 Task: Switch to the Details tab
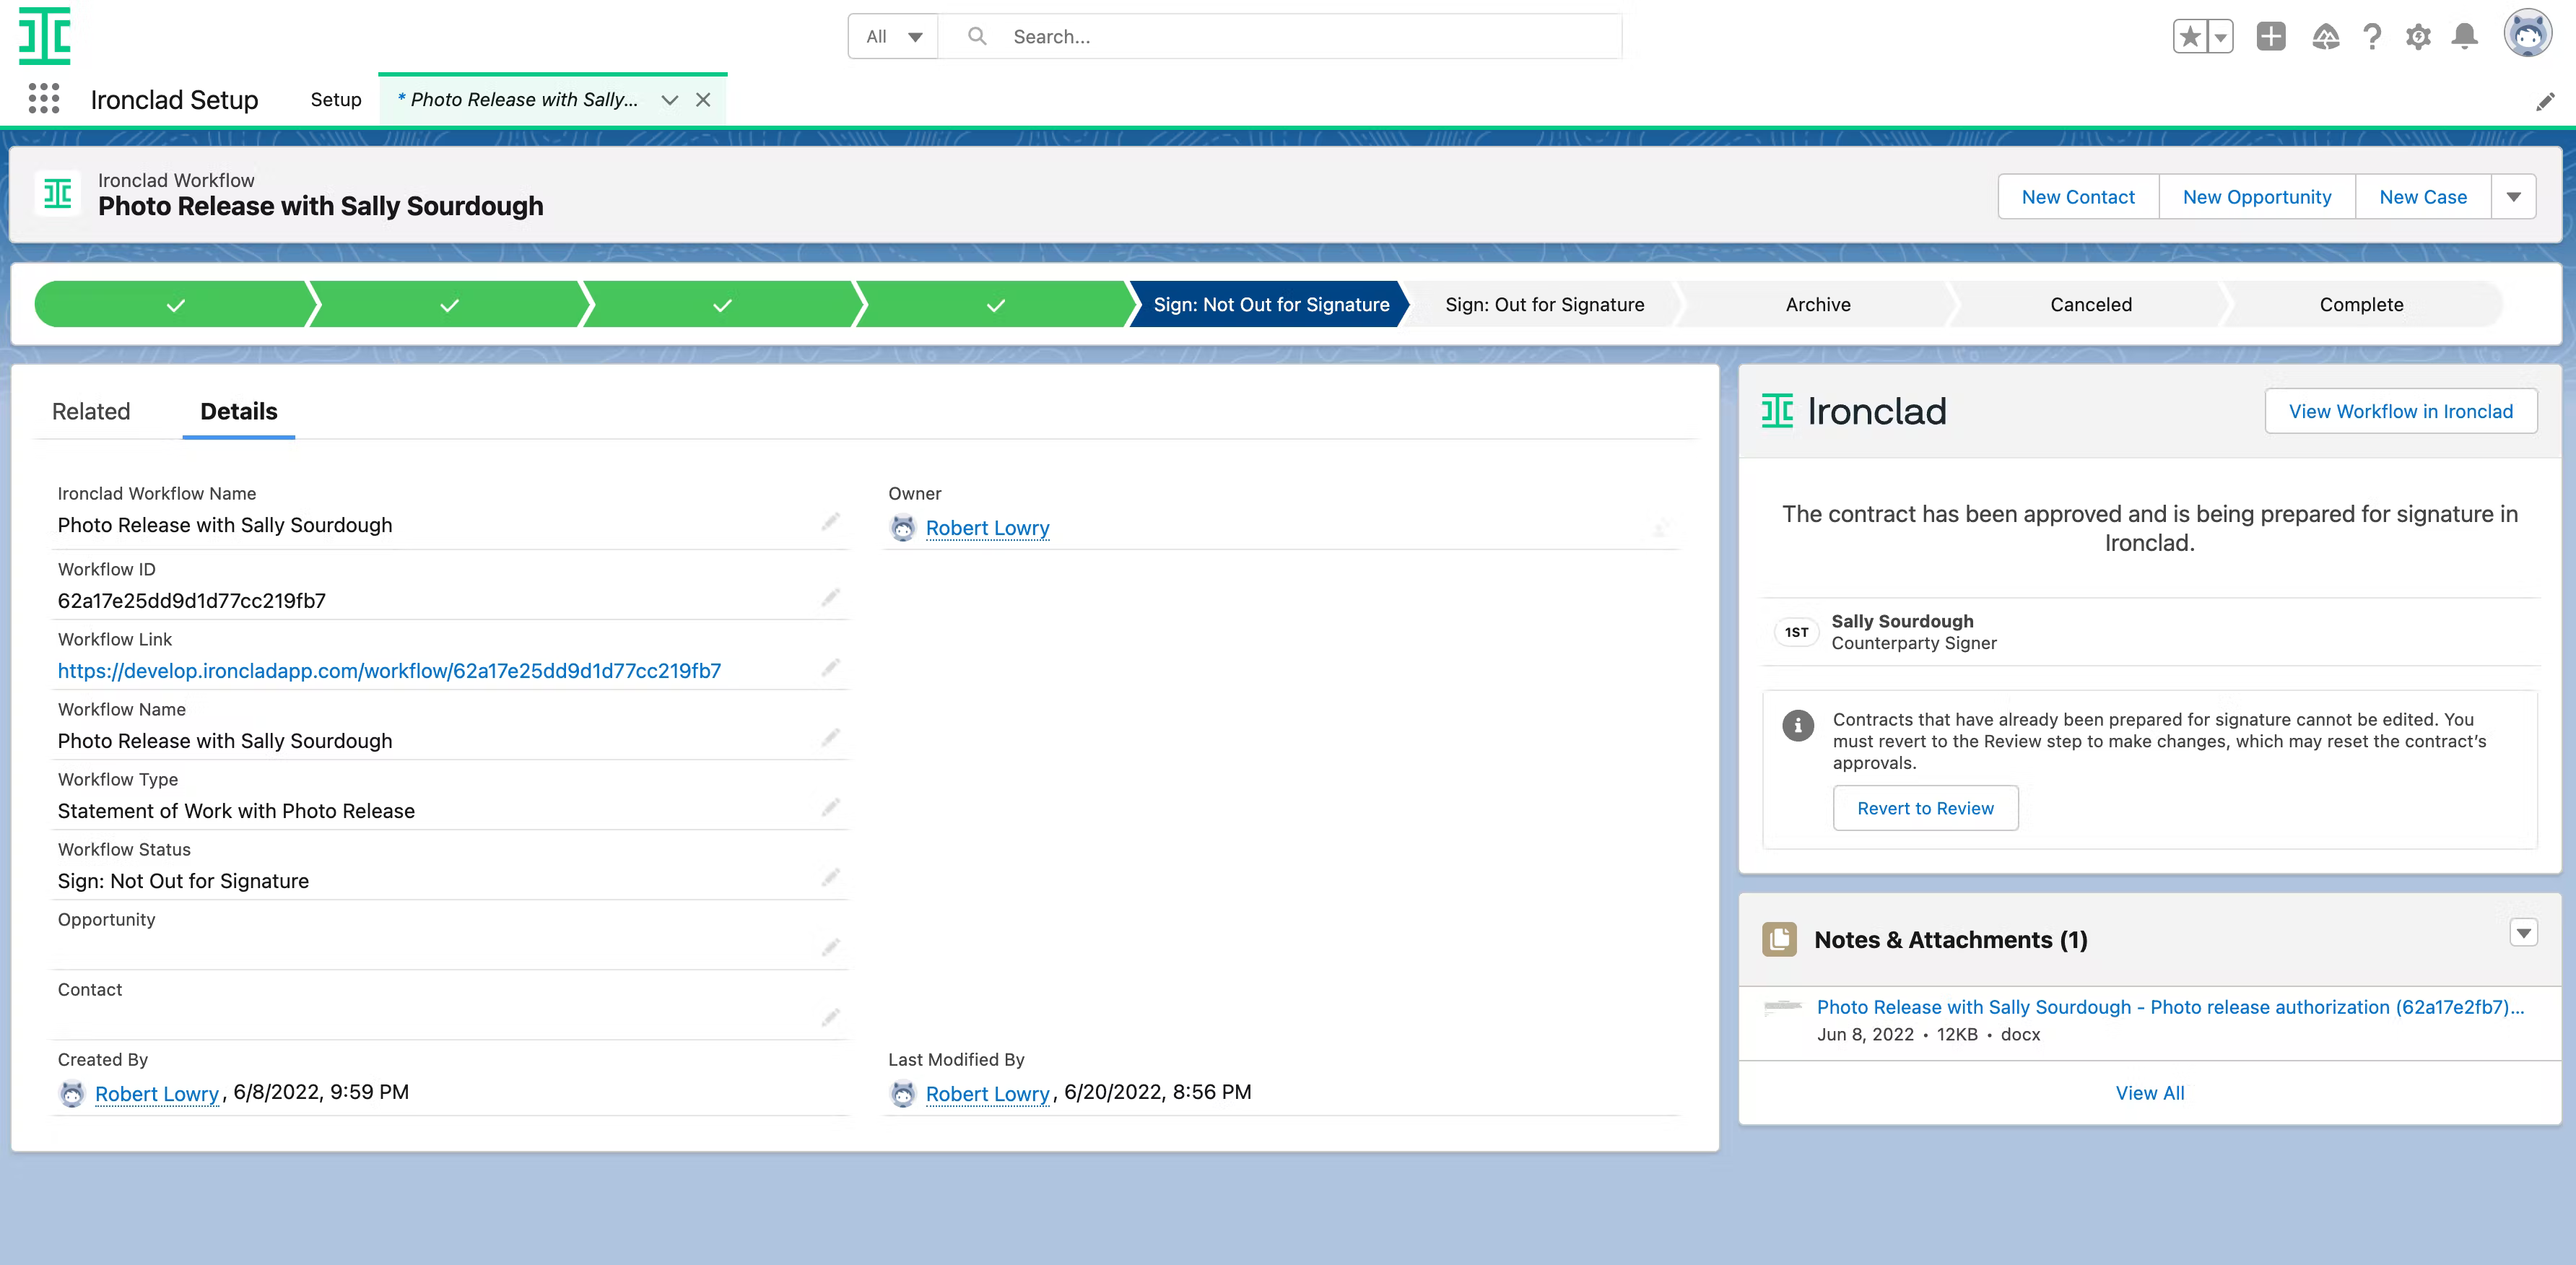239,411
